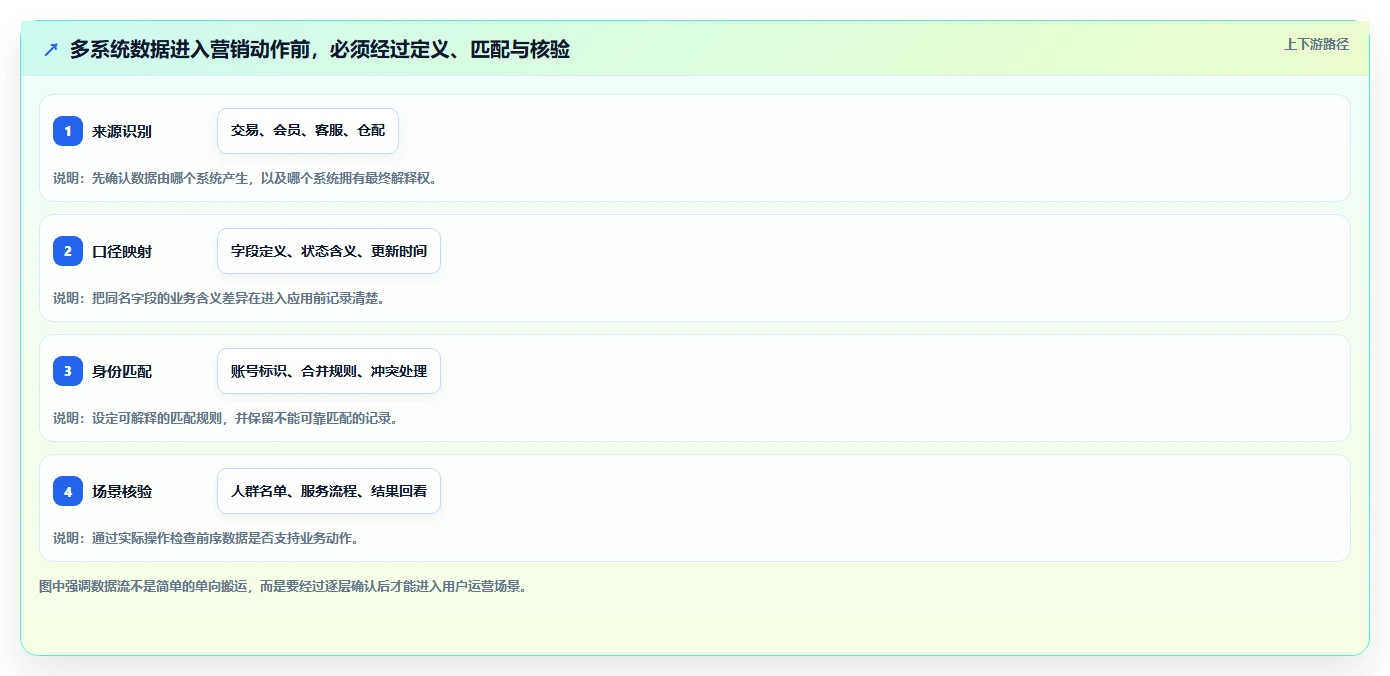Click the 账号标识、合并规则、冲突处理 chip
The width and height of the screenshot is (1390, 676).
[329, 371]
